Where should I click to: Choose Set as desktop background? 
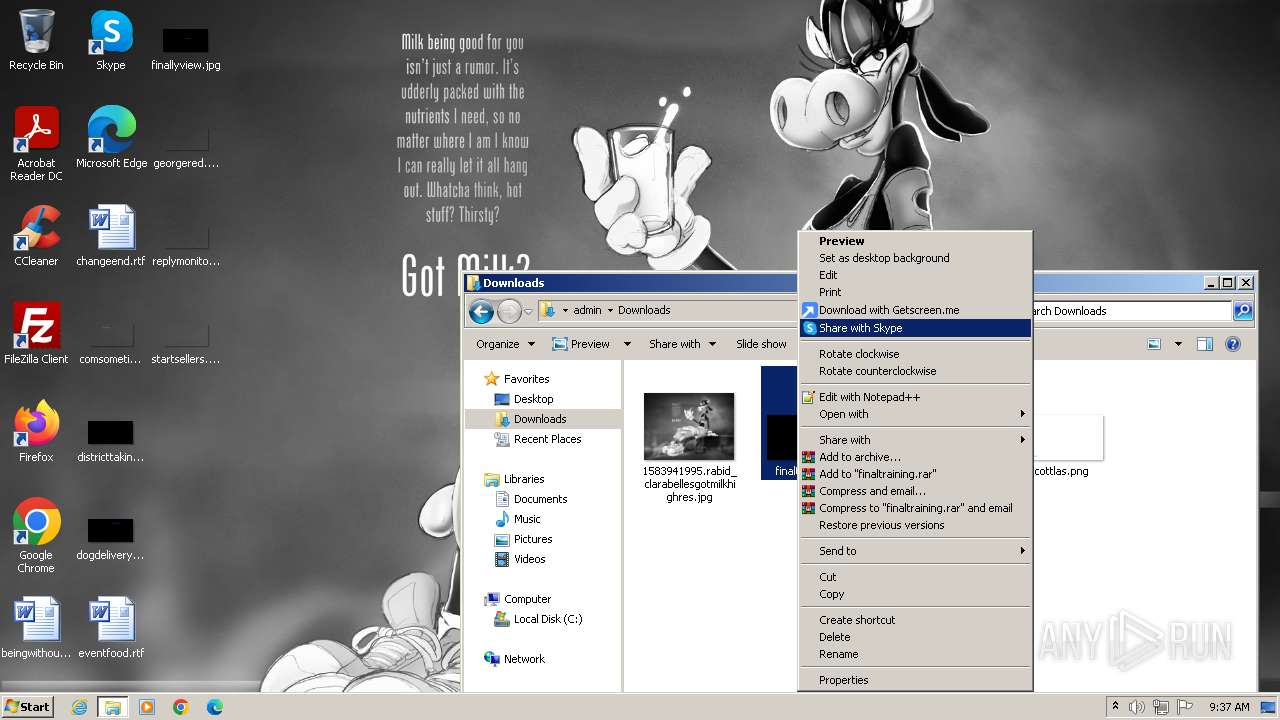pyautogui.click(x=915, y=258)
